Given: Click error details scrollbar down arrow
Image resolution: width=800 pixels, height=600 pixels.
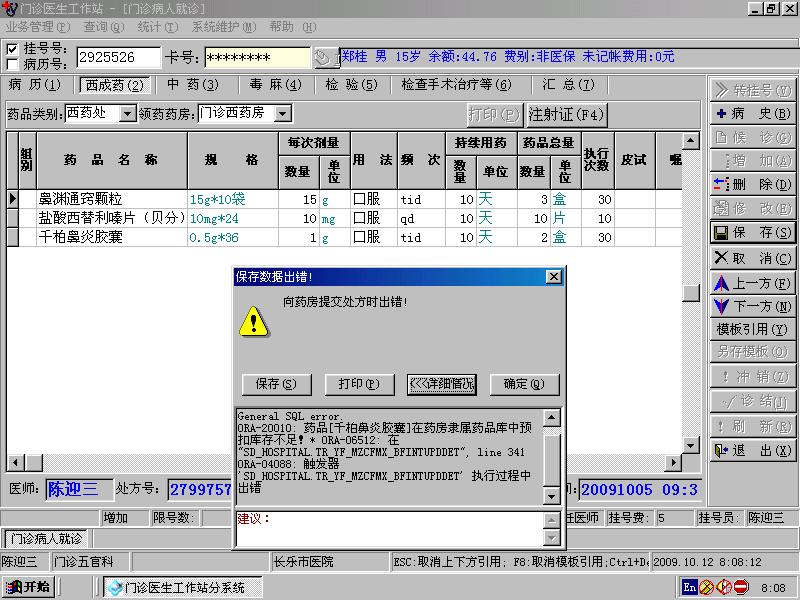Looking at the screenshot, I should click(x=552, y=495).
